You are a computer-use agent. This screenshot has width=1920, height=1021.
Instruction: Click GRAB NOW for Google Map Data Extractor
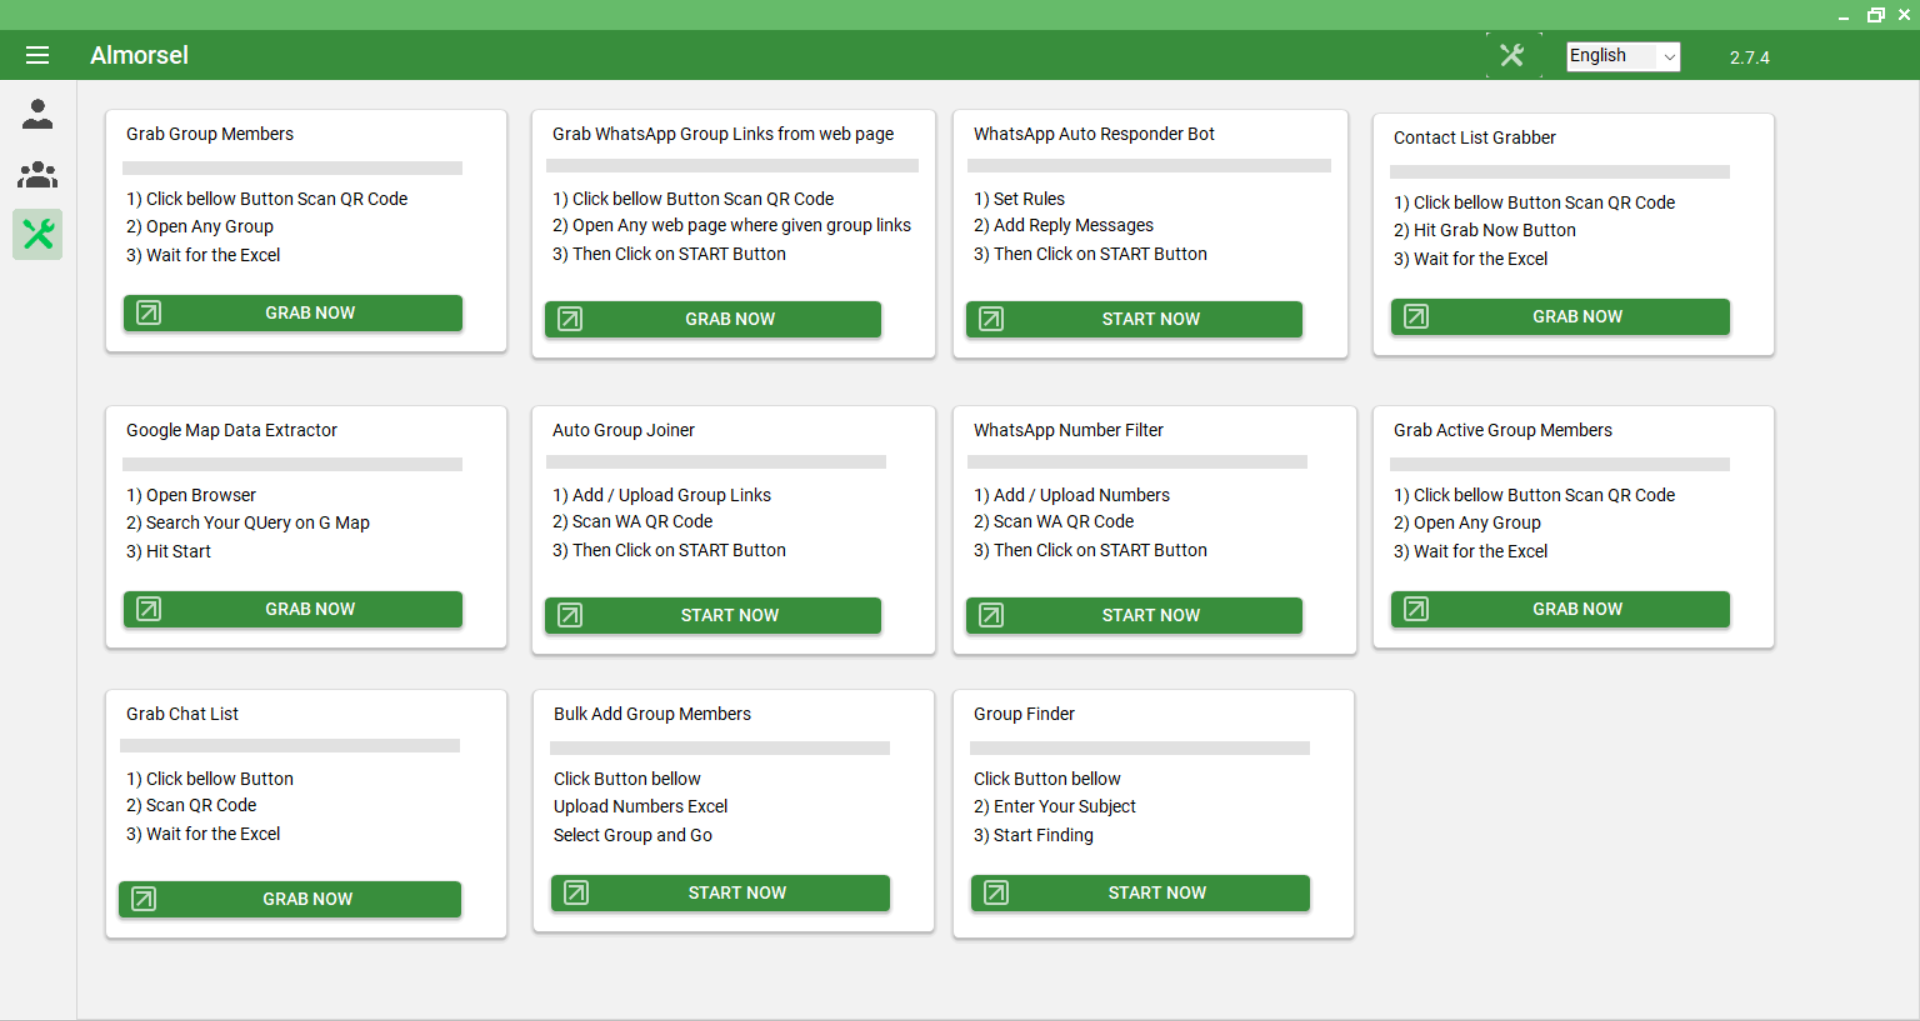click(293, 609)
